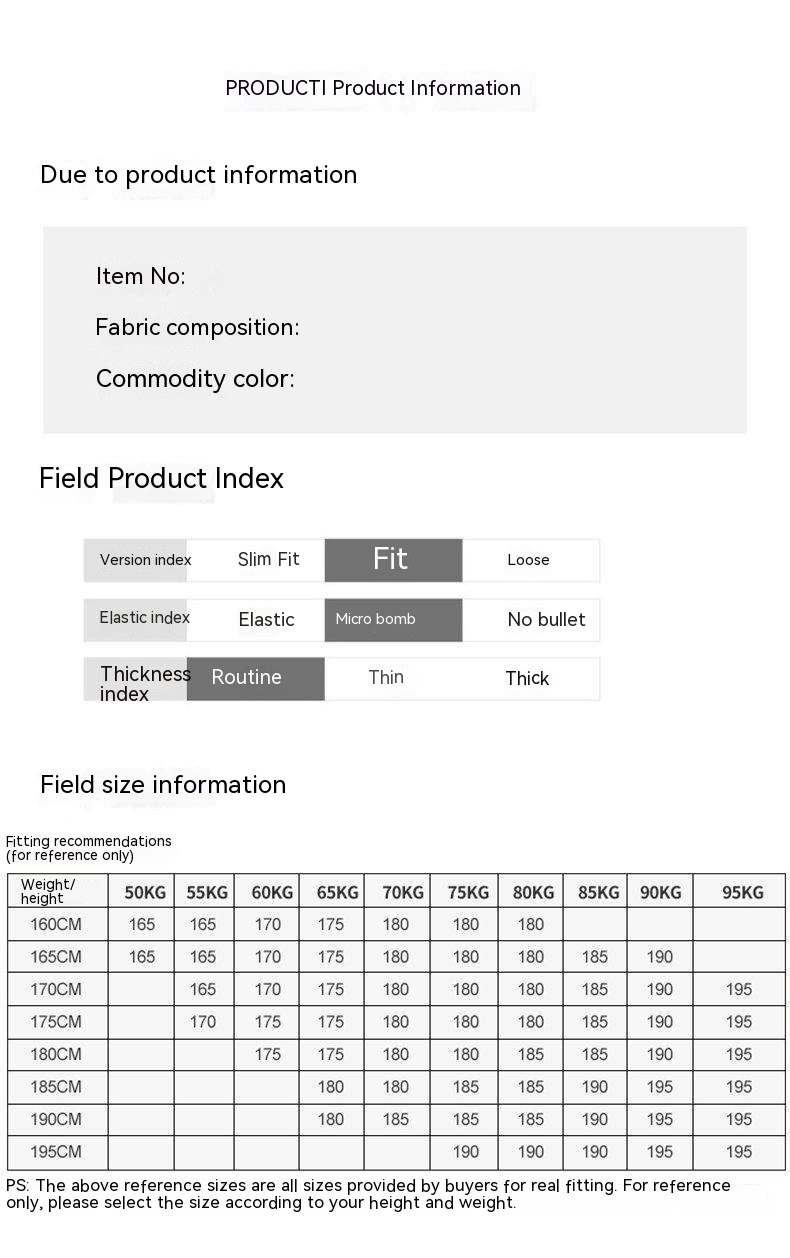Choose the Thin thickness option
The width and height of the screenshot is (790, 1258).
[x=386, y=678]
